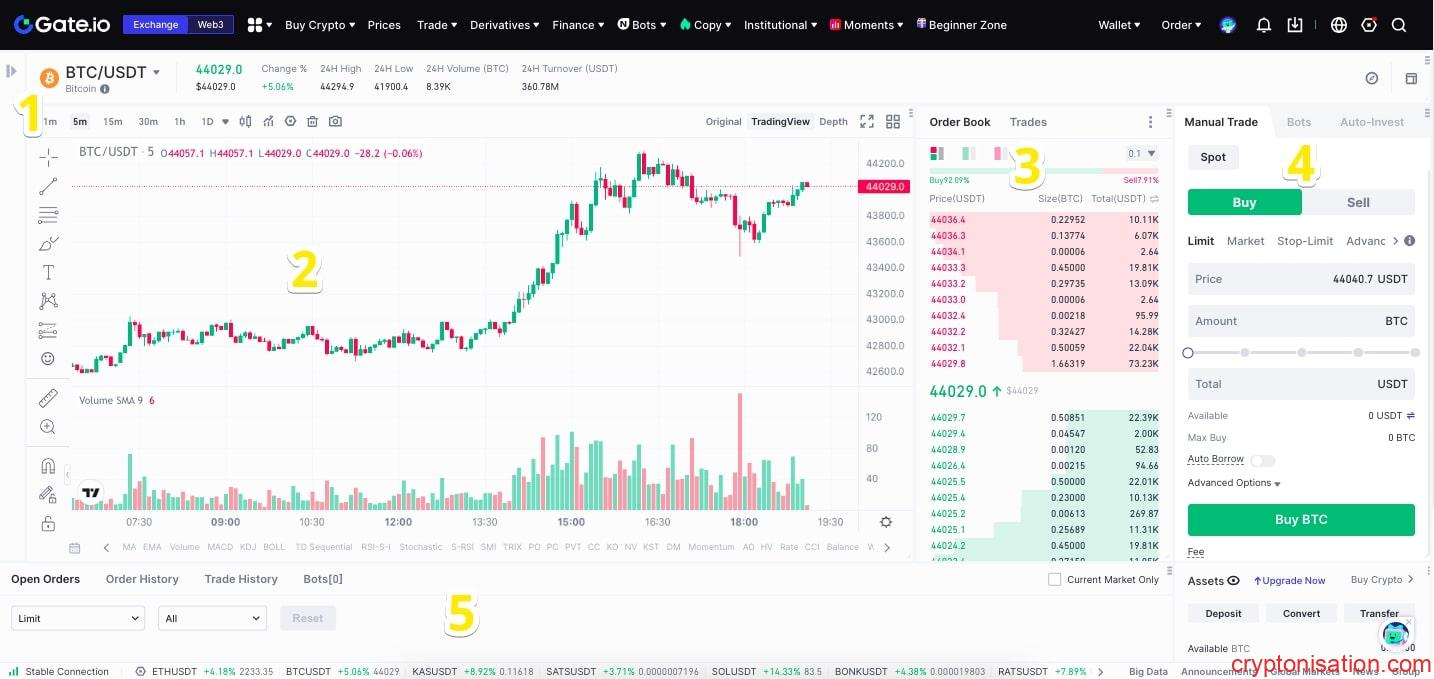This screenshot has height=679, width=1434.
Task: Open the notifications bell
Action: click(x=1264, y=25)
